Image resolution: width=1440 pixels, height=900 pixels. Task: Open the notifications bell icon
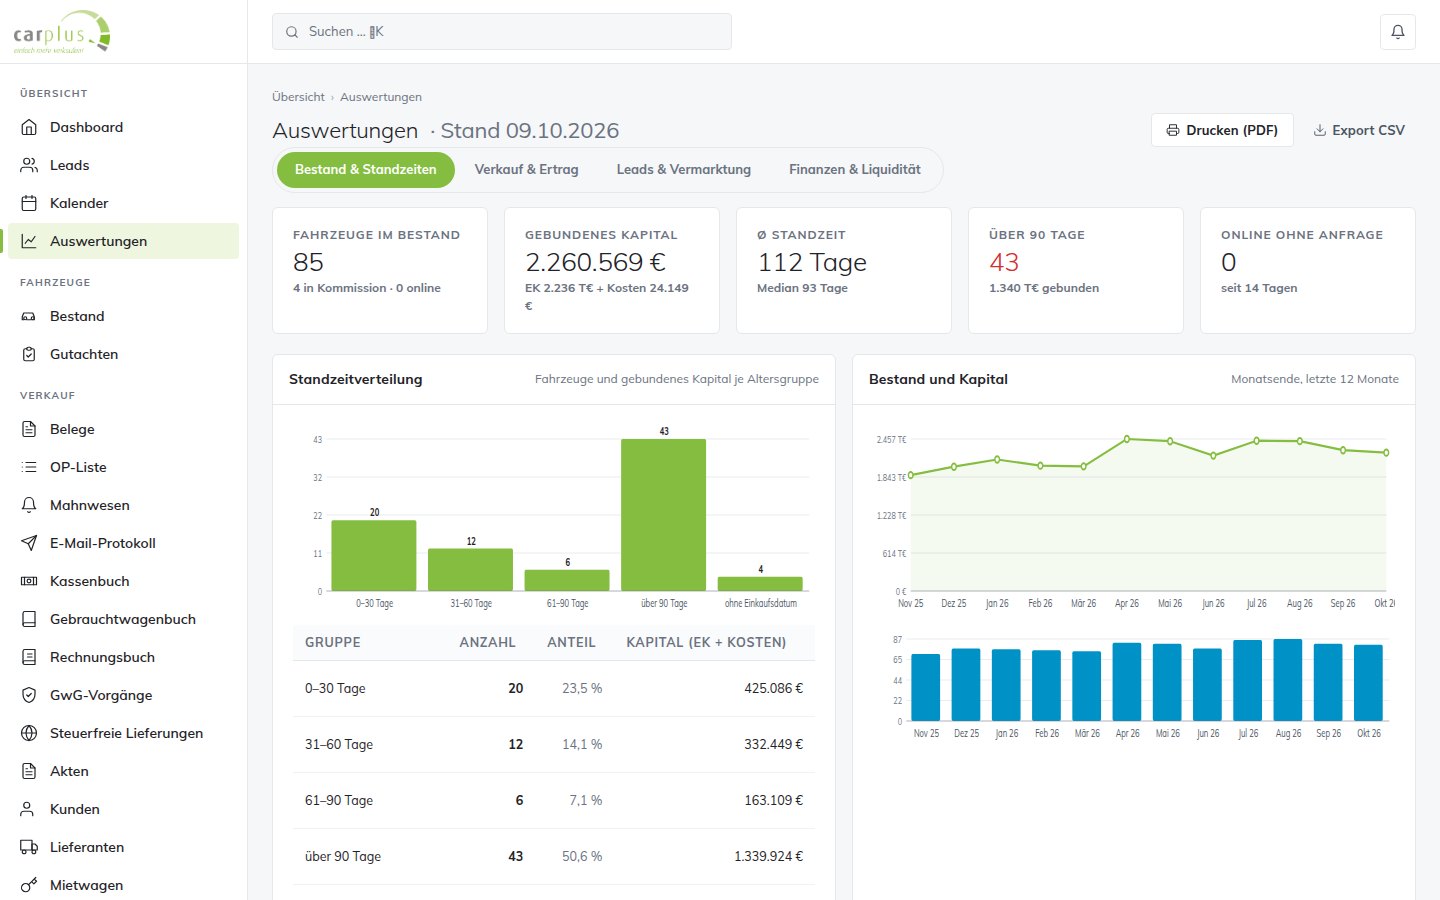tap(1398, 32)
